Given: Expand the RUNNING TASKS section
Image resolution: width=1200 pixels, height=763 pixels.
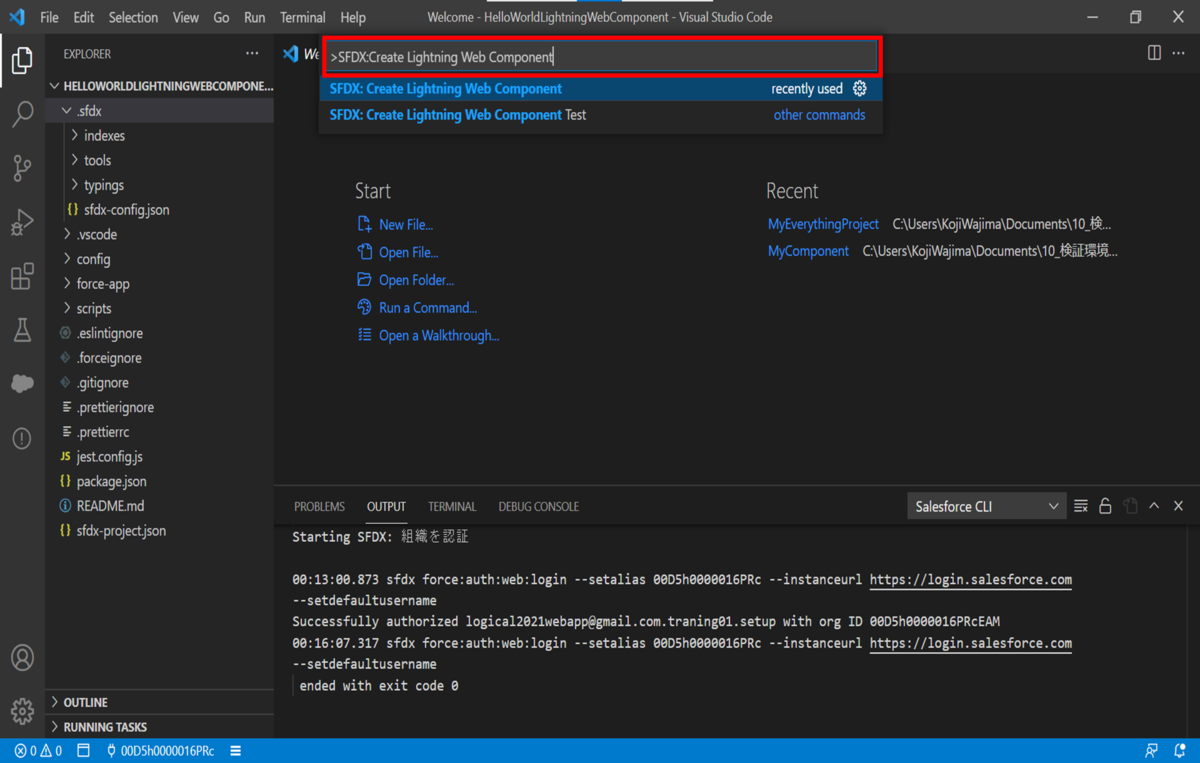Looking at the screenshot, I should [160, 727].
